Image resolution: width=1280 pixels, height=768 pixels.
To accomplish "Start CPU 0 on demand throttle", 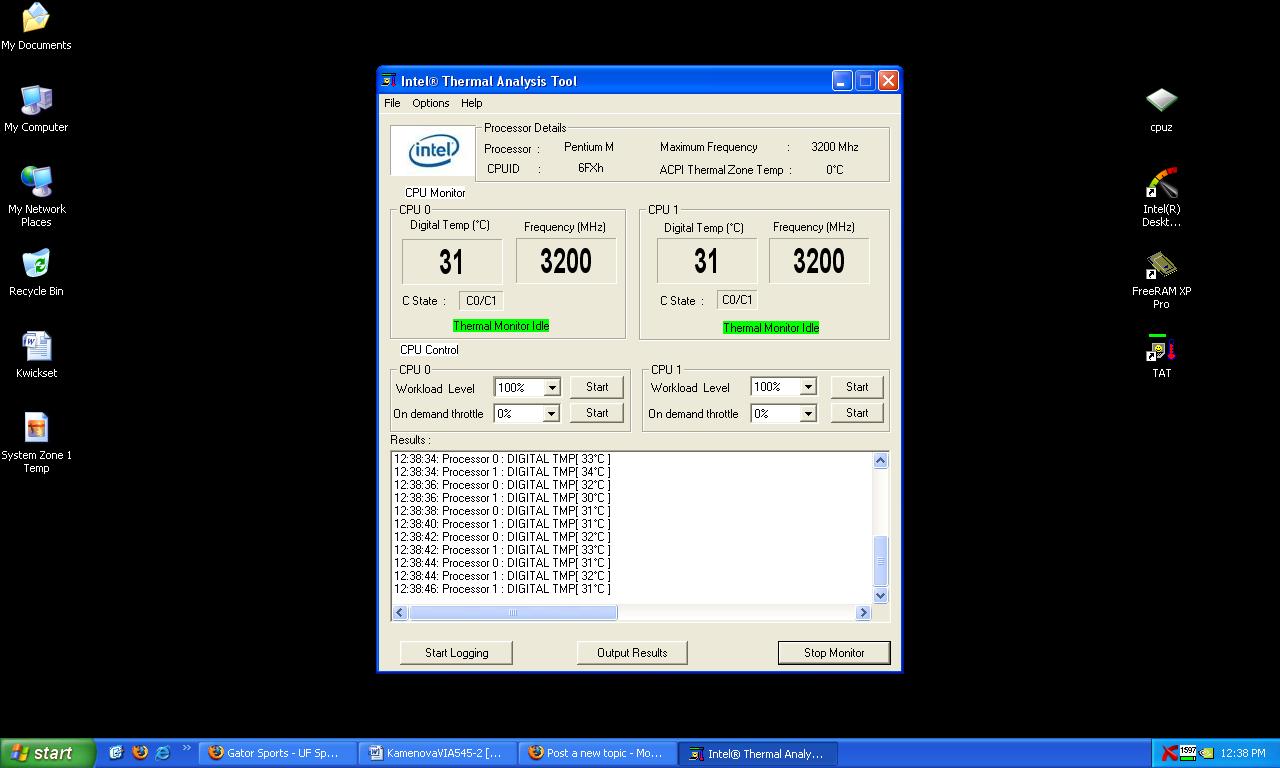I will 597,413.
